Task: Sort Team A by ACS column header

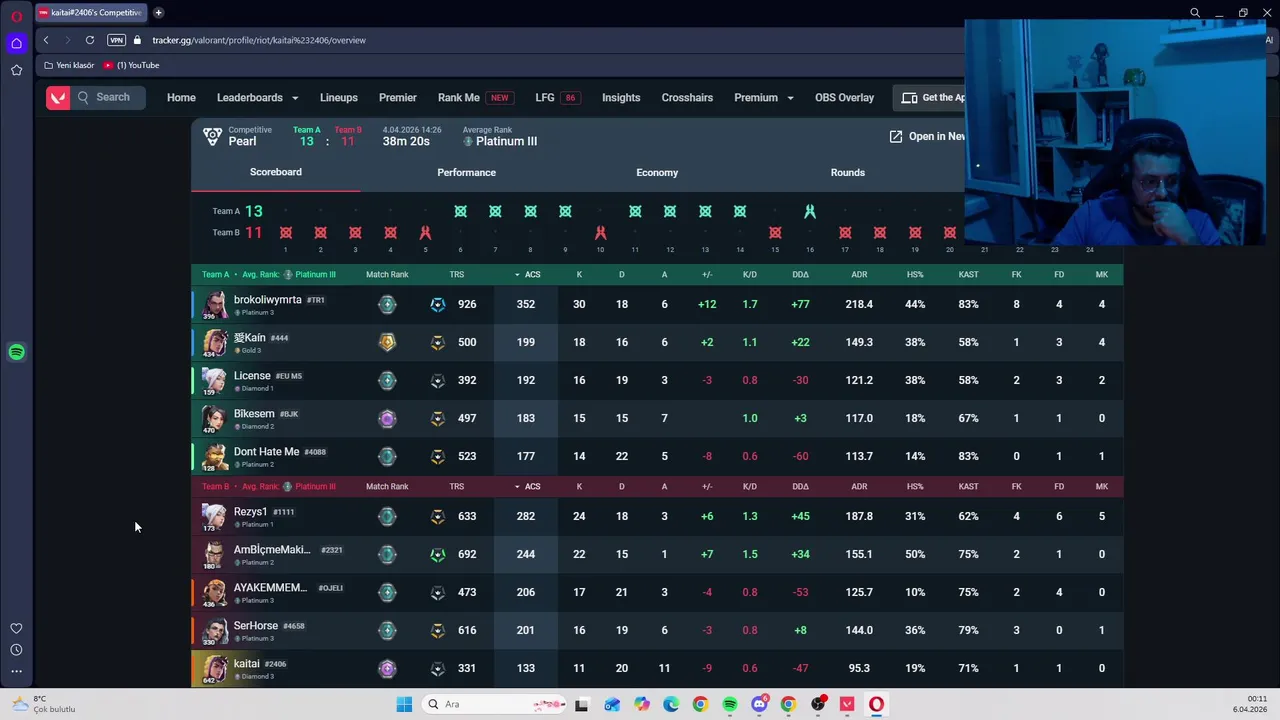Action: click(527, 274)
